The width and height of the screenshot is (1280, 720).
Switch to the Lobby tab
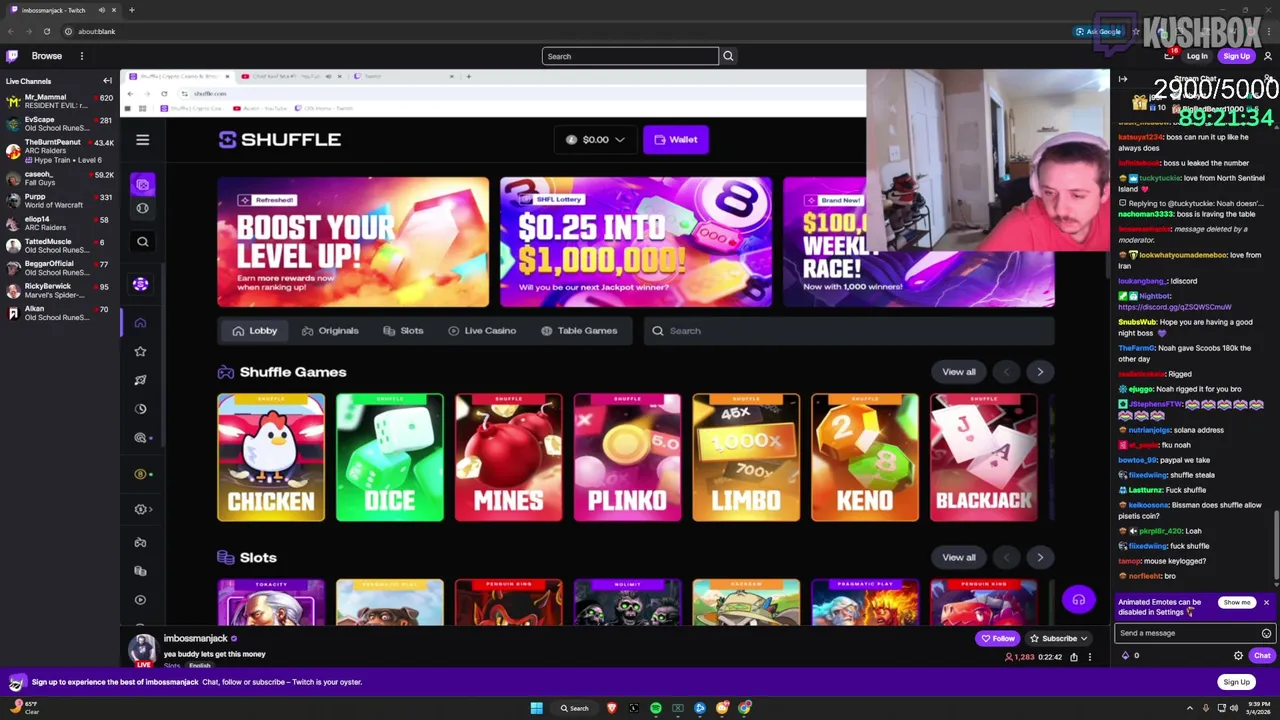(x=254, y=331)
